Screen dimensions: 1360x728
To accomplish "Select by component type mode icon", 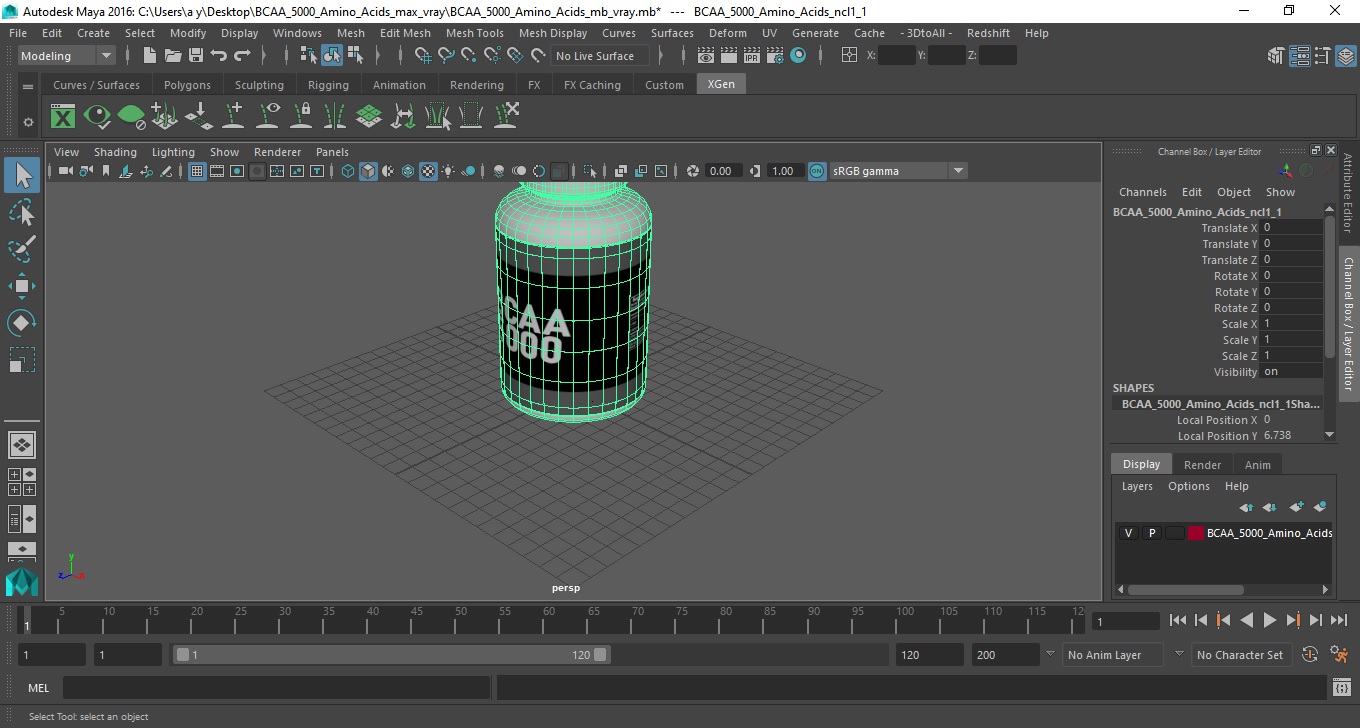I will [x=355, y=56].
